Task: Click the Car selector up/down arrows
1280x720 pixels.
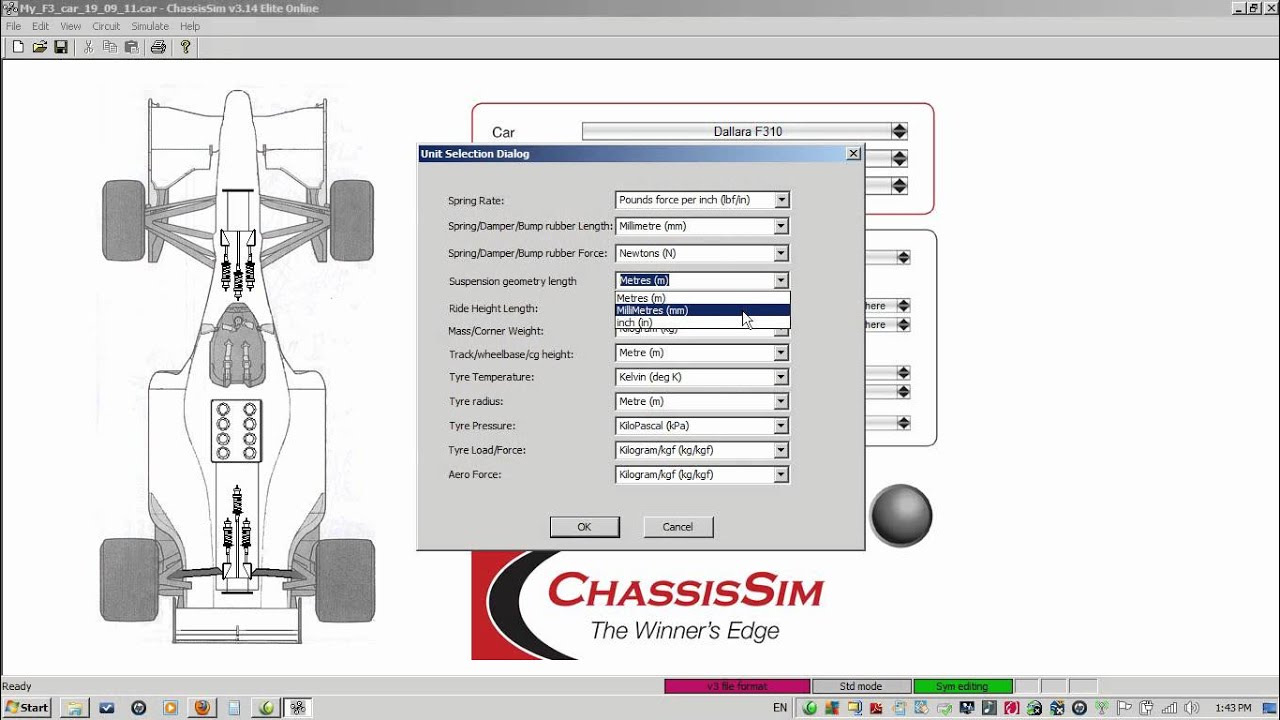Action: tap(899, 131)
